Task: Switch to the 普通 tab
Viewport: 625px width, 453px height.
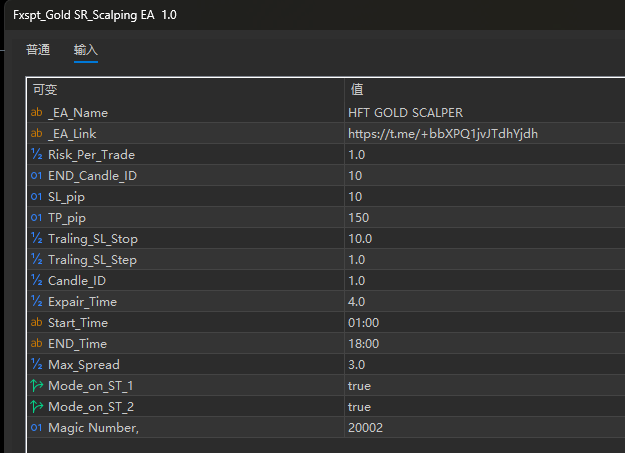Action: point(38,49)
